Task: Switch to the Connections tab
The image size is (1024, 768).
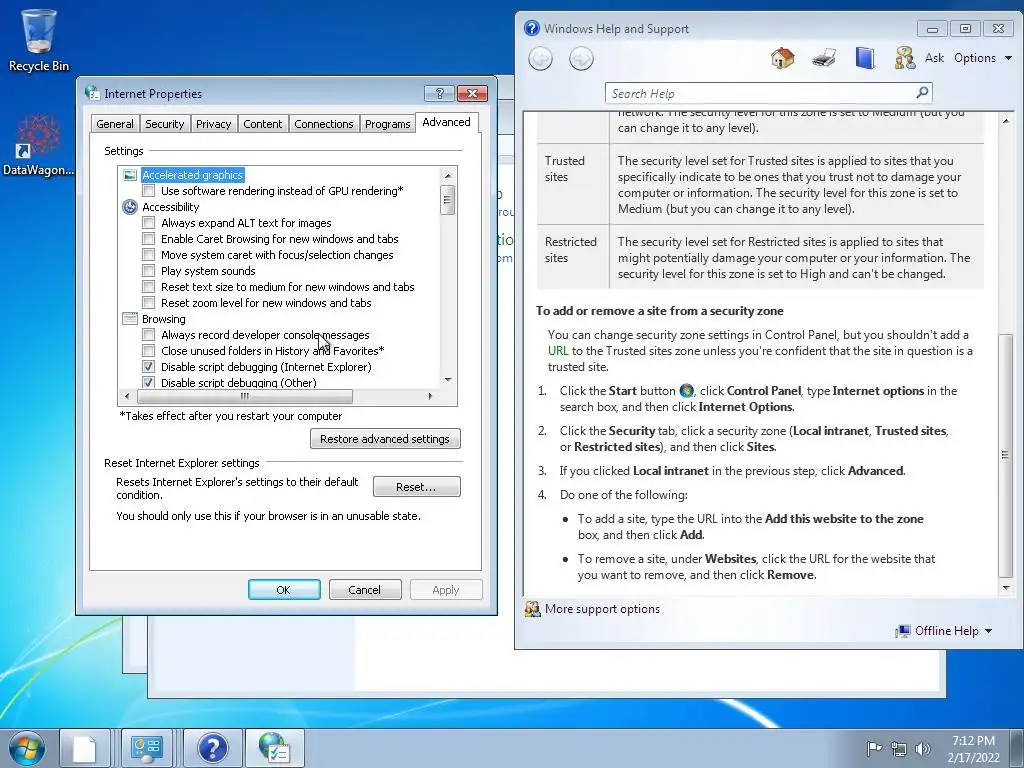Action: pyautogui.click(x=324, y=124)
